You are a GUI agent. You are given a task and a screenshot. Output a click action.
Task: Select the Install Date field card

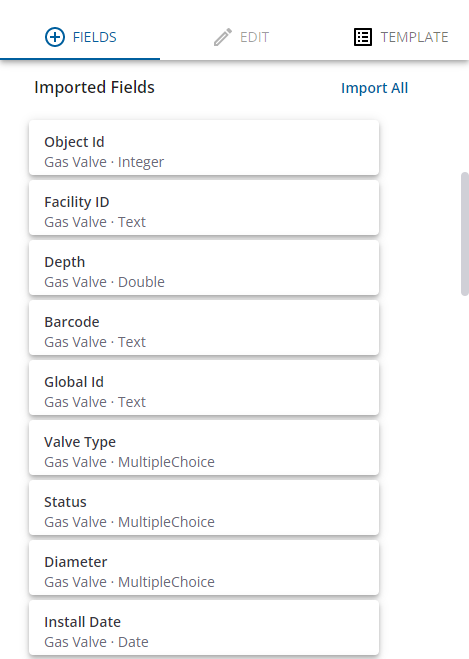pyautogui.click(x=204, y=628)
